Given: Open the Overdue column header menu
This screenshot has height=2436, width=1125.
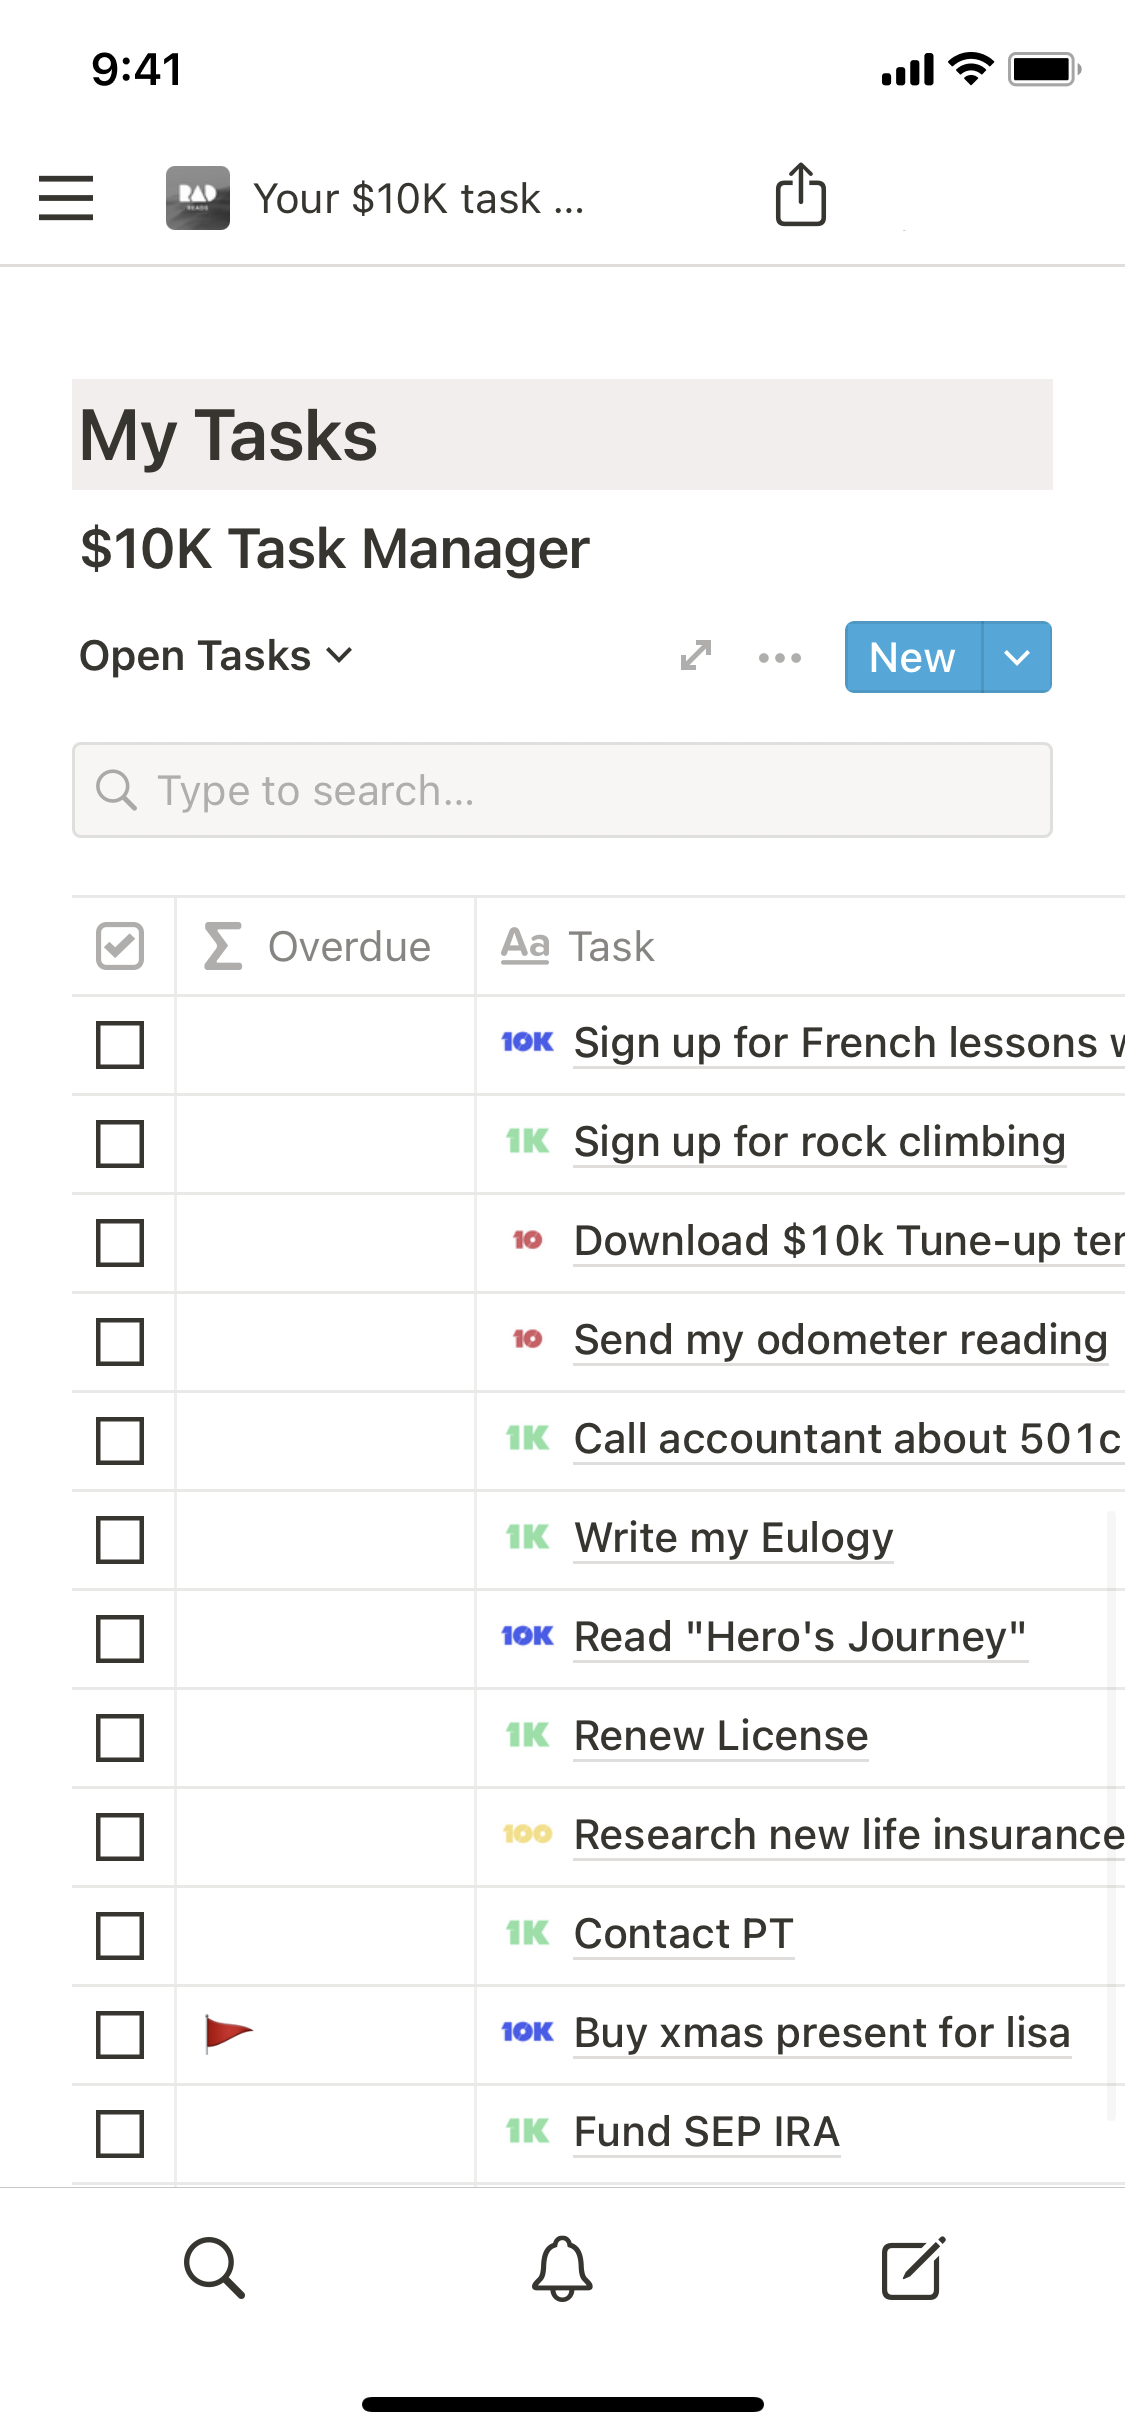Looking at the screenshot, I should pos(325,946).
